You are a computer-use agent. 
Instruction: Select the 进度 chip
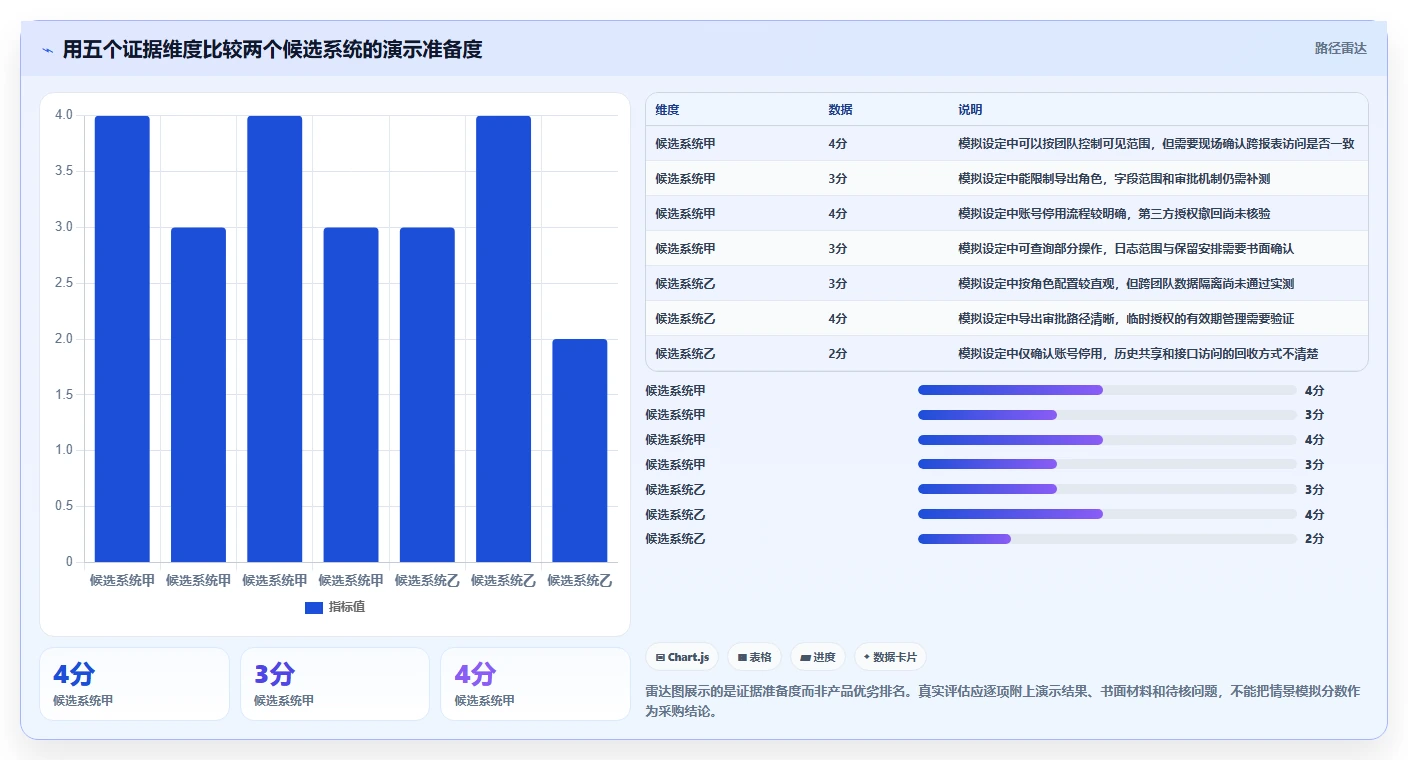click(817, 657)
